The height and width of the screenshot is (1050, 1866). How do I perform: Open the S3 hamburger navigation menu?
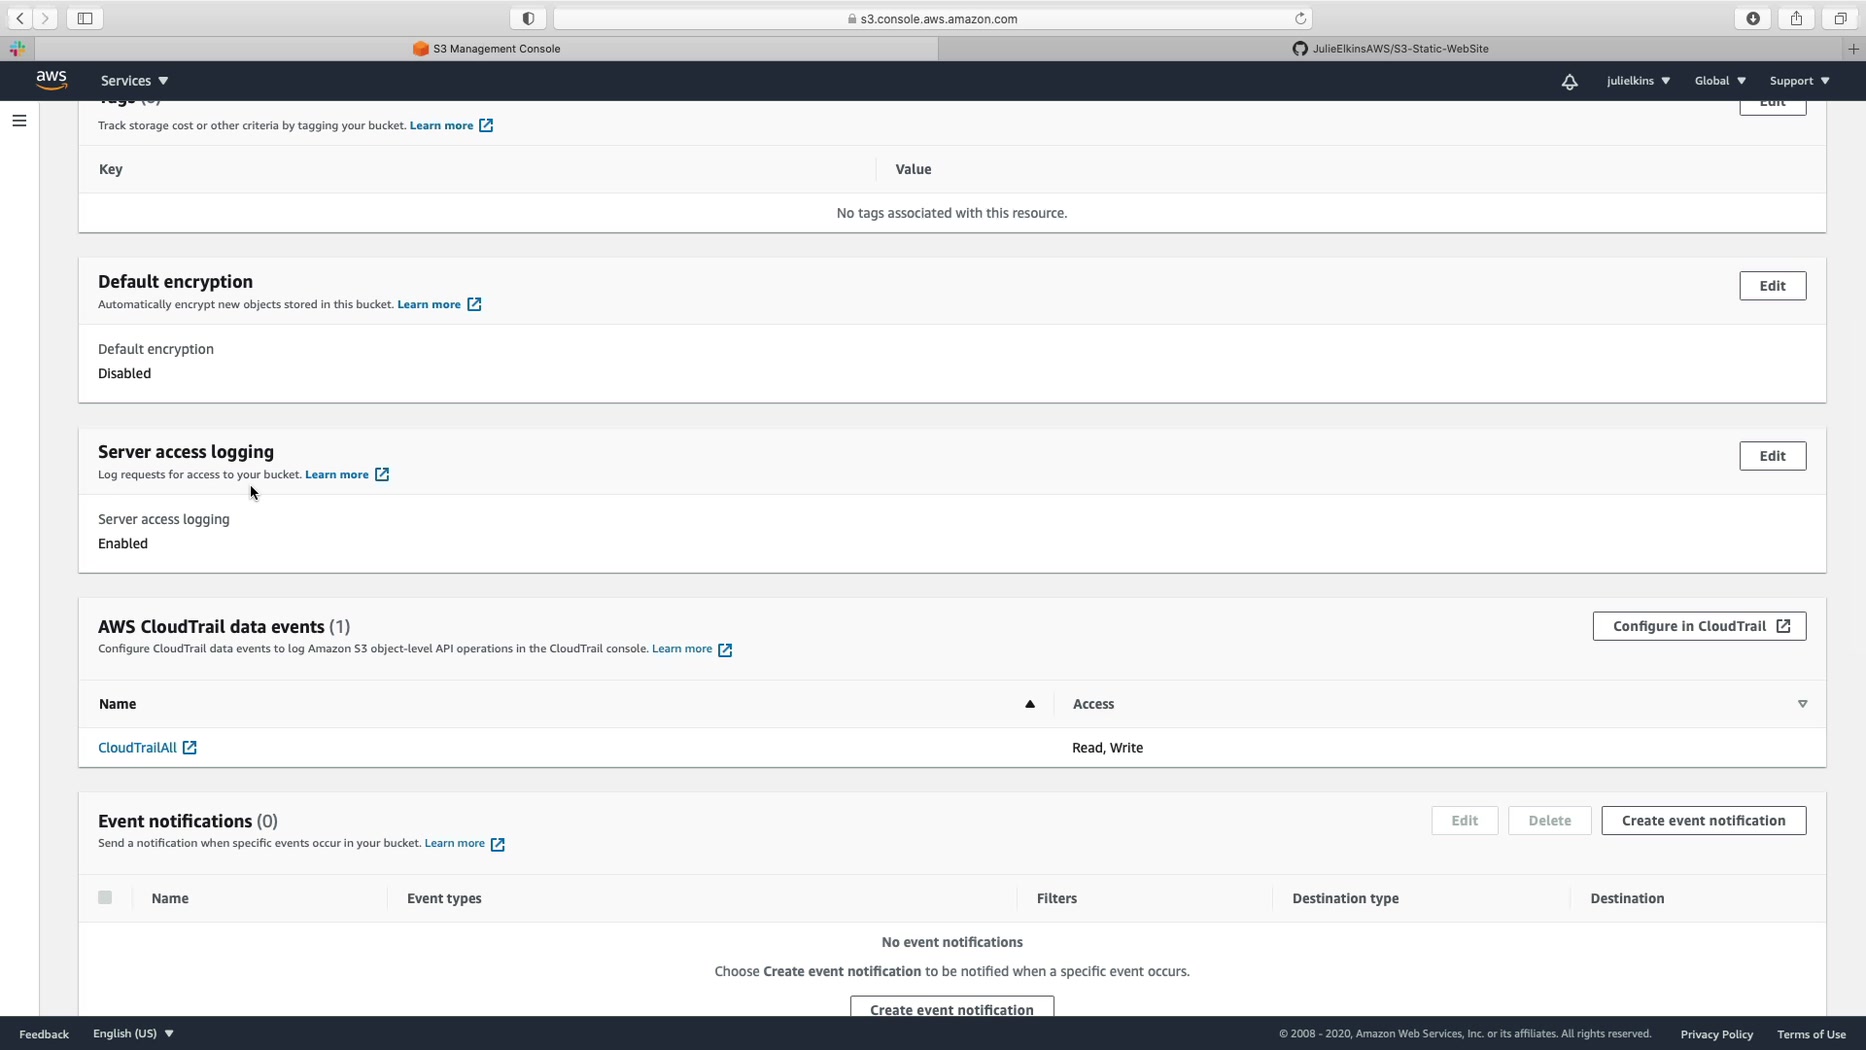[19, 121]
